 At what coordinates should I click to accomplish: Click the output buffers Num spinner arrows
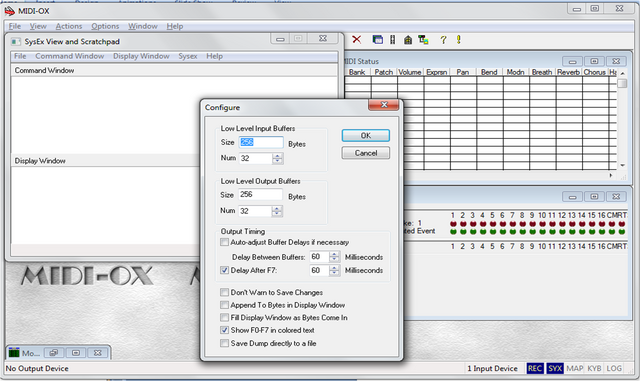[x=277, y=211]
